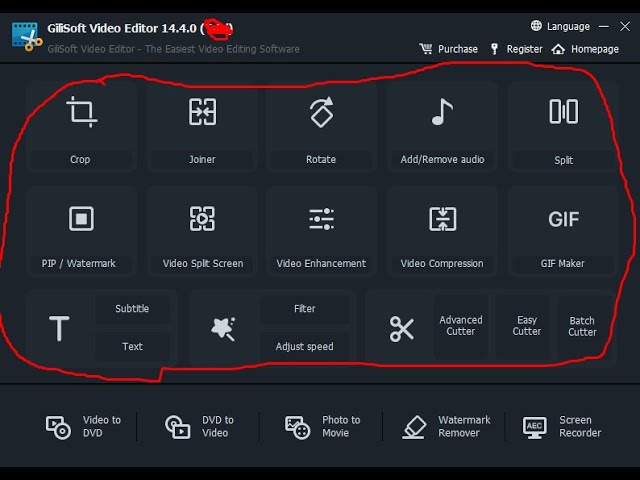Open the Filter button
This screenshot has width=640, height=480.
point(304,309)
